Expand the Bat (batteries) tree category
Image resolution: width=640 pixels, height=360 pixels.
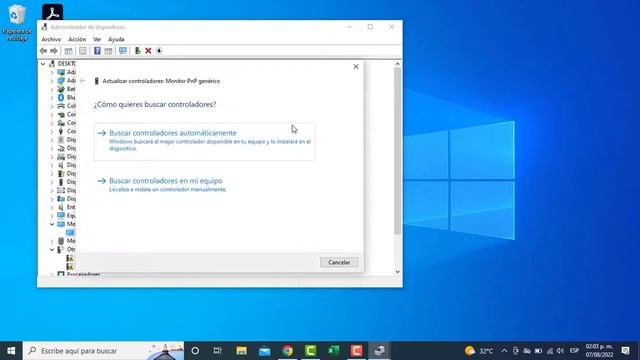tap(52, 89)
